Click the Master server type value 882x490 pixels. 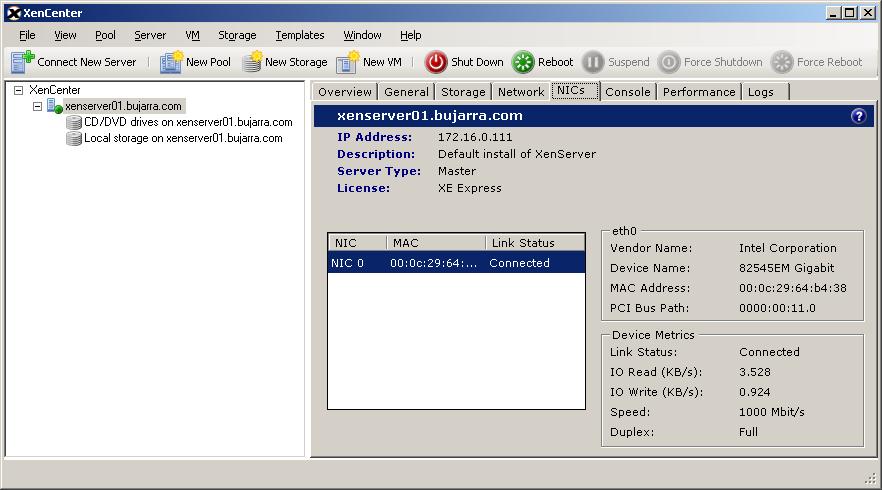(x=457, y=171)
